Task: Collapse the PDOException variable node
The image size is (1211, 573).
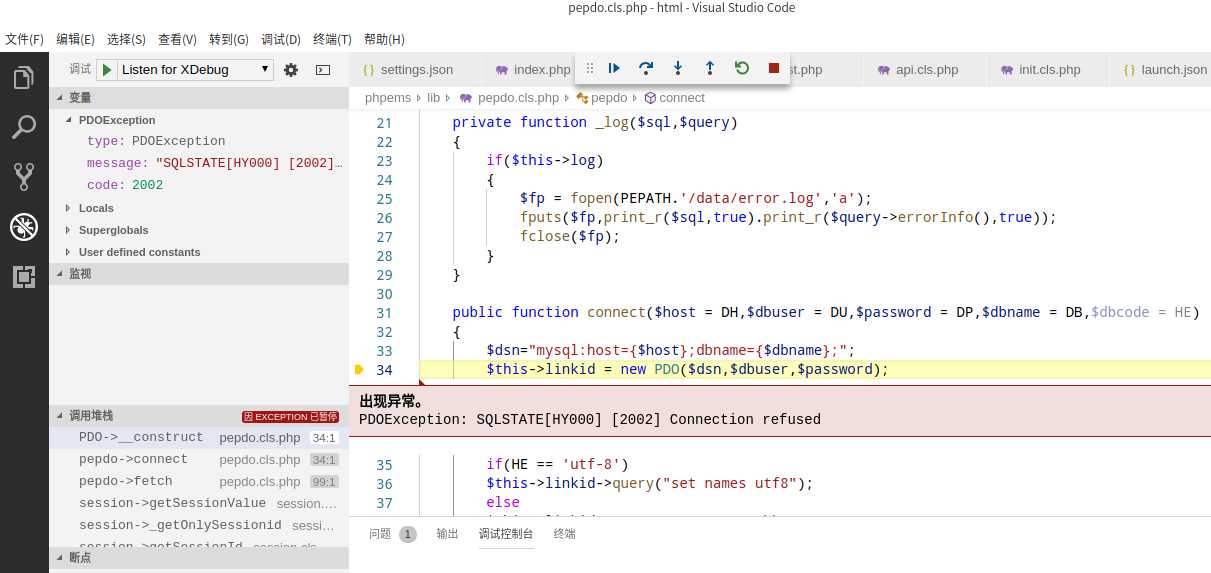Action: [x=199, y=120]
